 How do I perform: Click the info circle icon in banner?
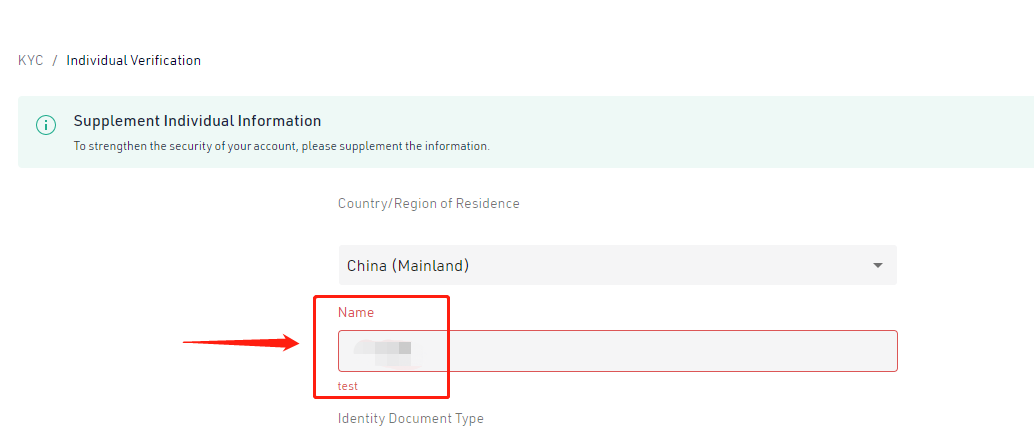coord(46,125)
